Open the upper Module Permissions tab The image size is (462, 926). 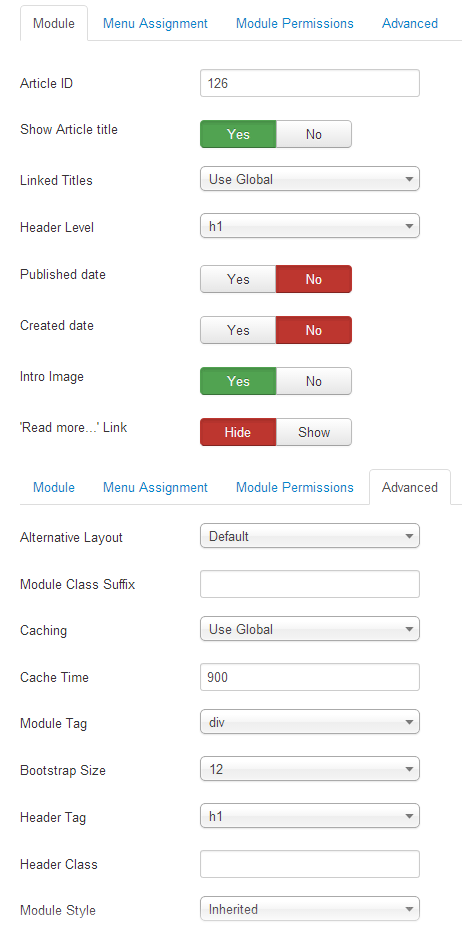click(x=295, y=24)
